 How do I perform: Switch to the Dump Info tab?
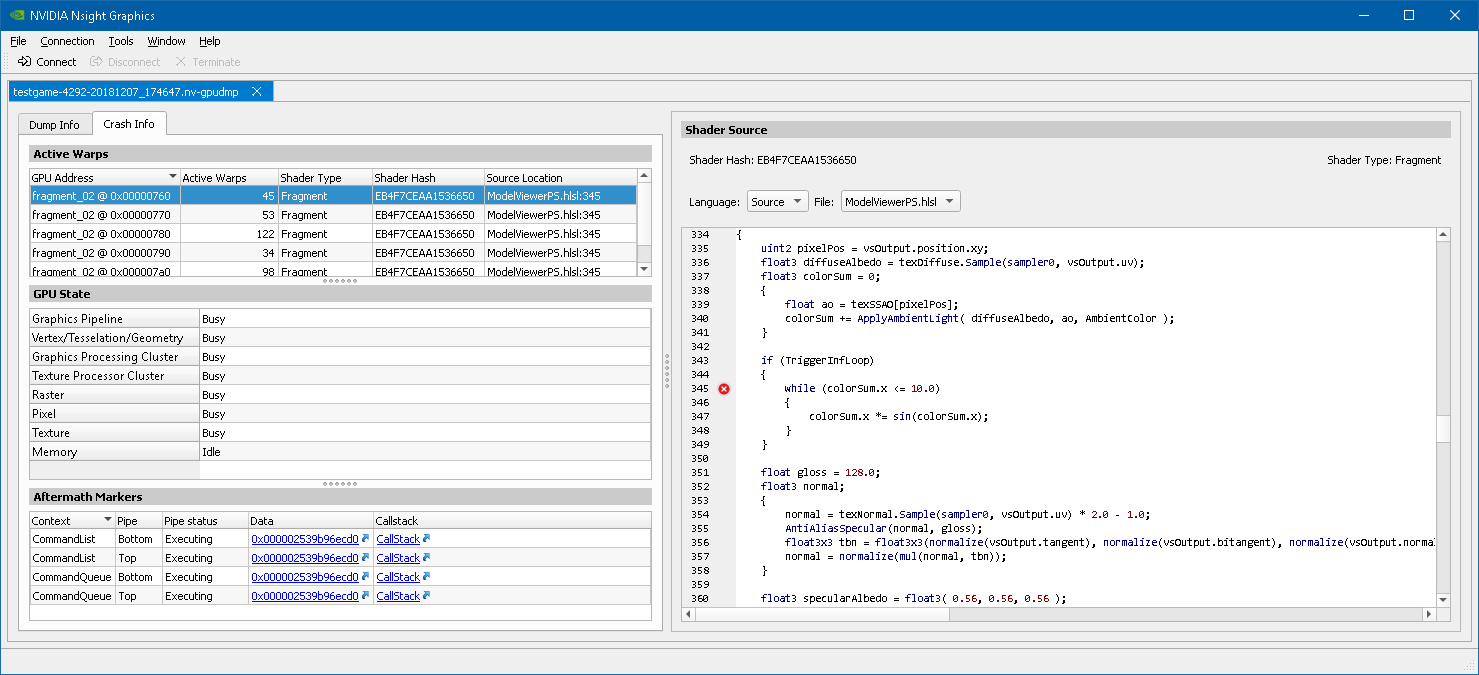pyautogui.click(x=55, y=125)
